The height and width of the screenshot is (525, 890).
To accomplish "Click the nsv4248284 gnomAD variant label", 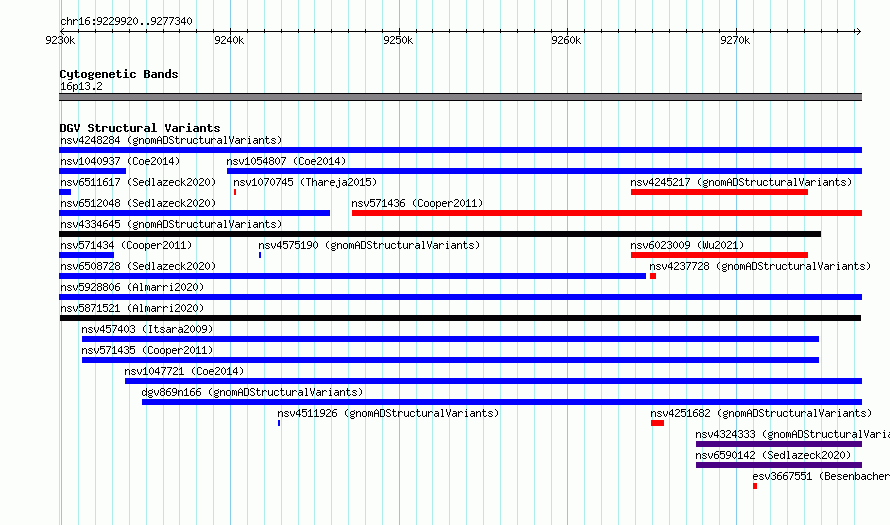I will (171, 140).
